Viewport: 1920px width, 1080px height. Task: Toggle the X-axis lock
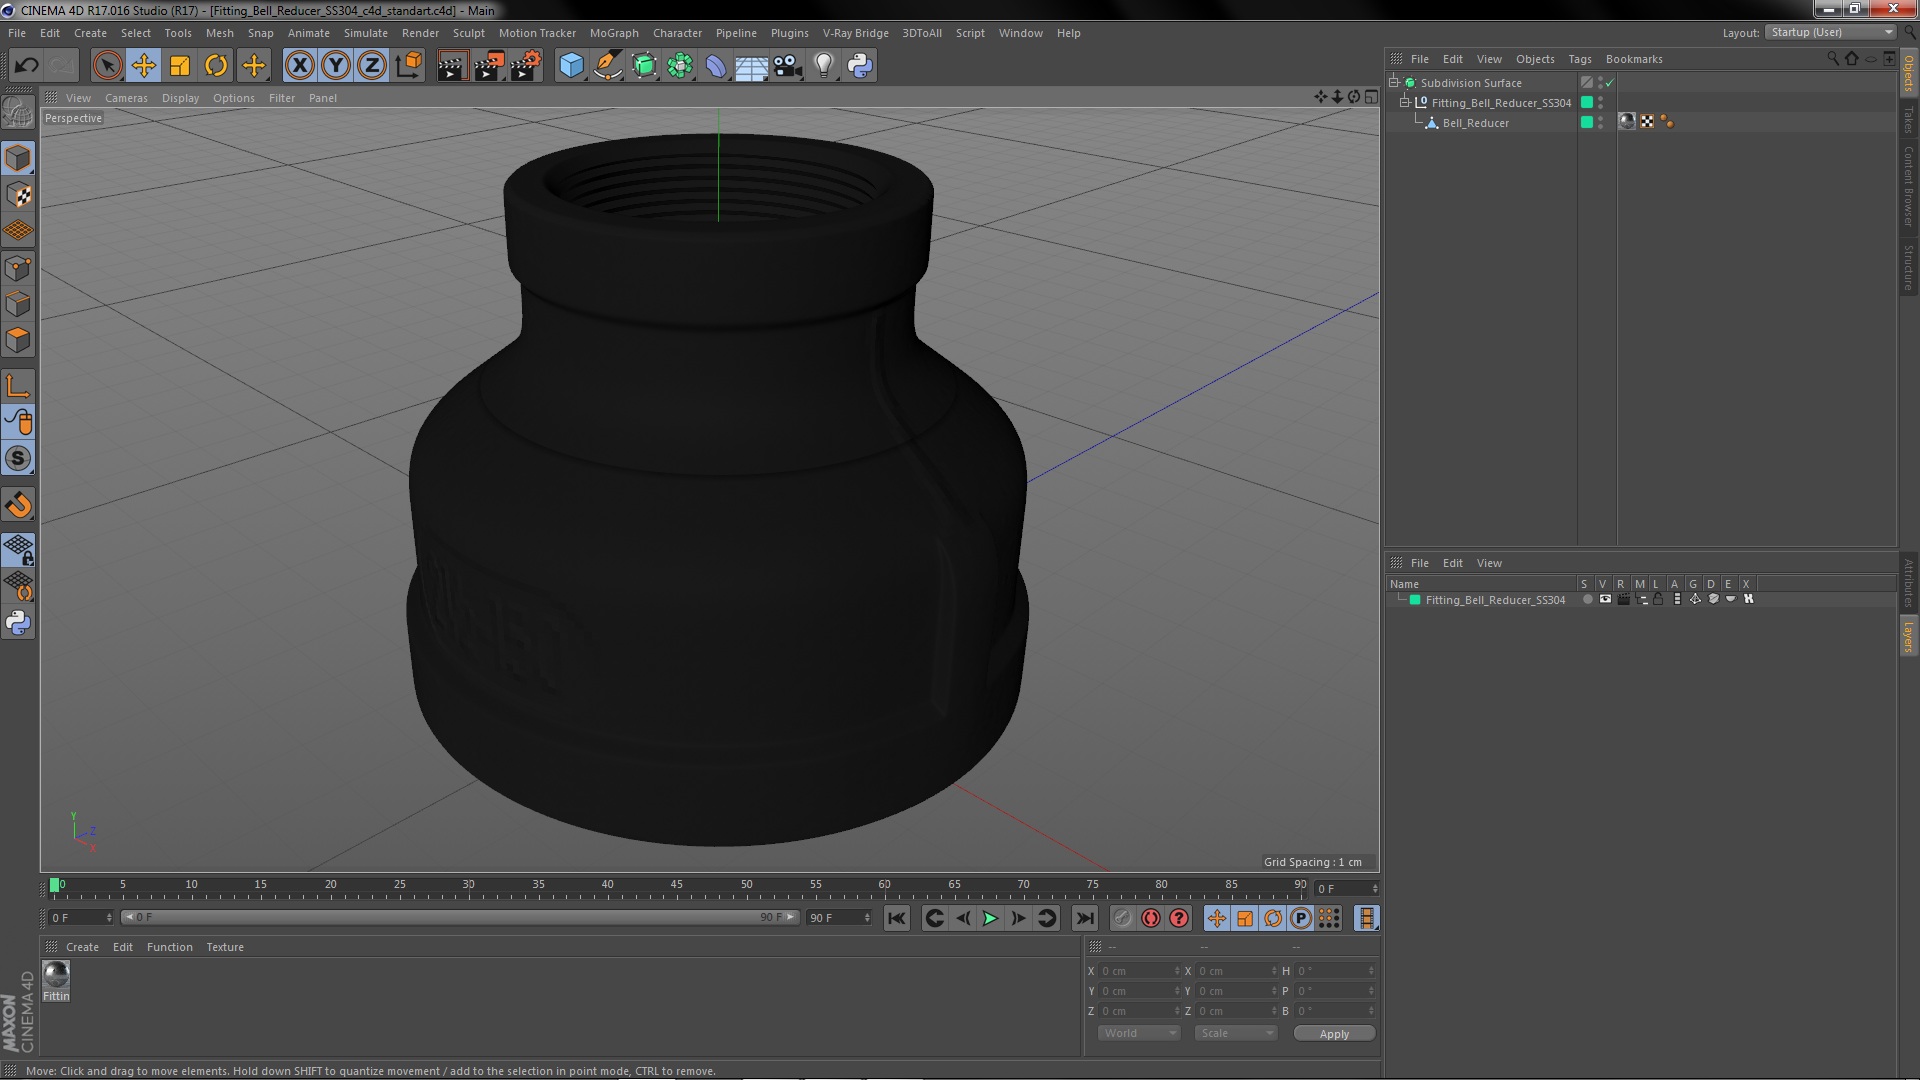coord(299,66)
